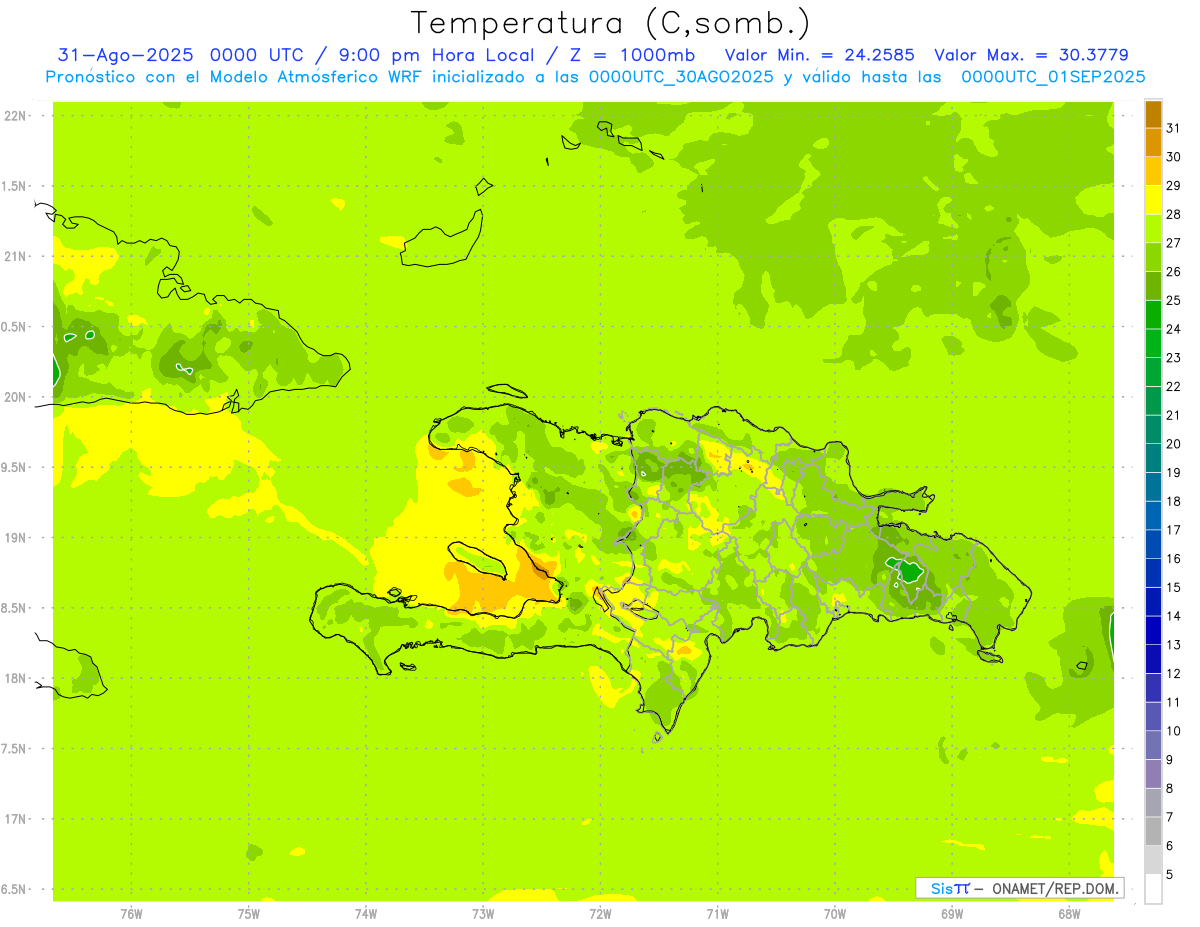Screen dimensions: 1200x927
Task: Click "0000UTC_01SEP2025" valid-until time text
Action: pyautogui.click(x=1053, y=77)
